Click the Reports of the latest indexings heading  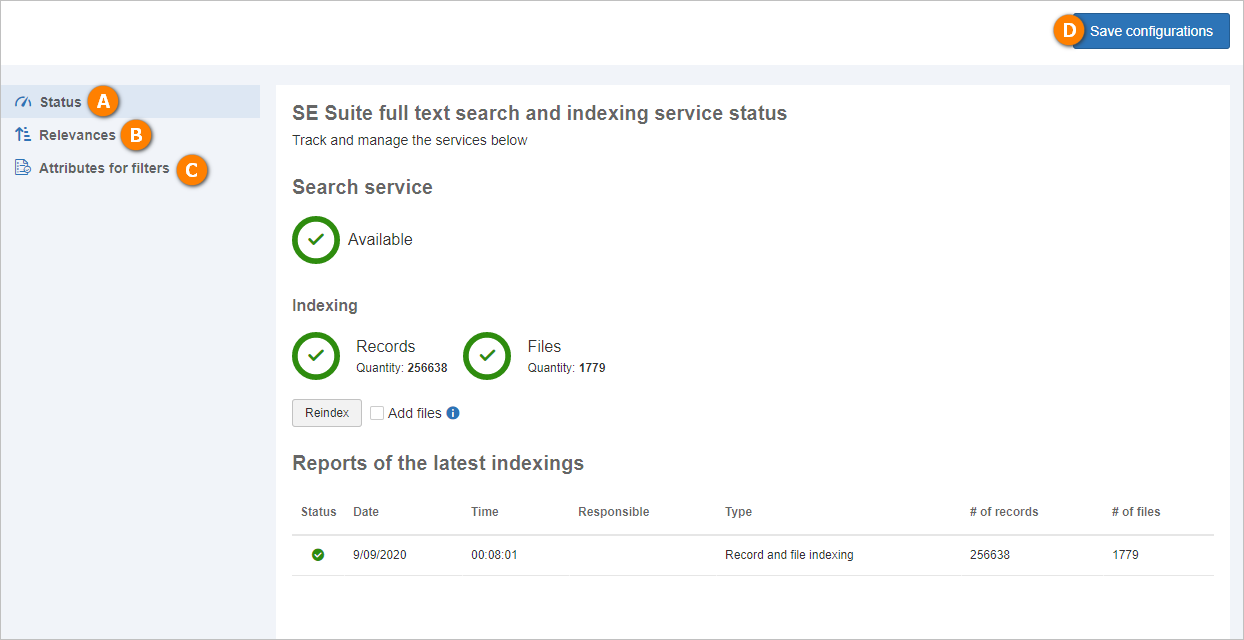[438, 463]
